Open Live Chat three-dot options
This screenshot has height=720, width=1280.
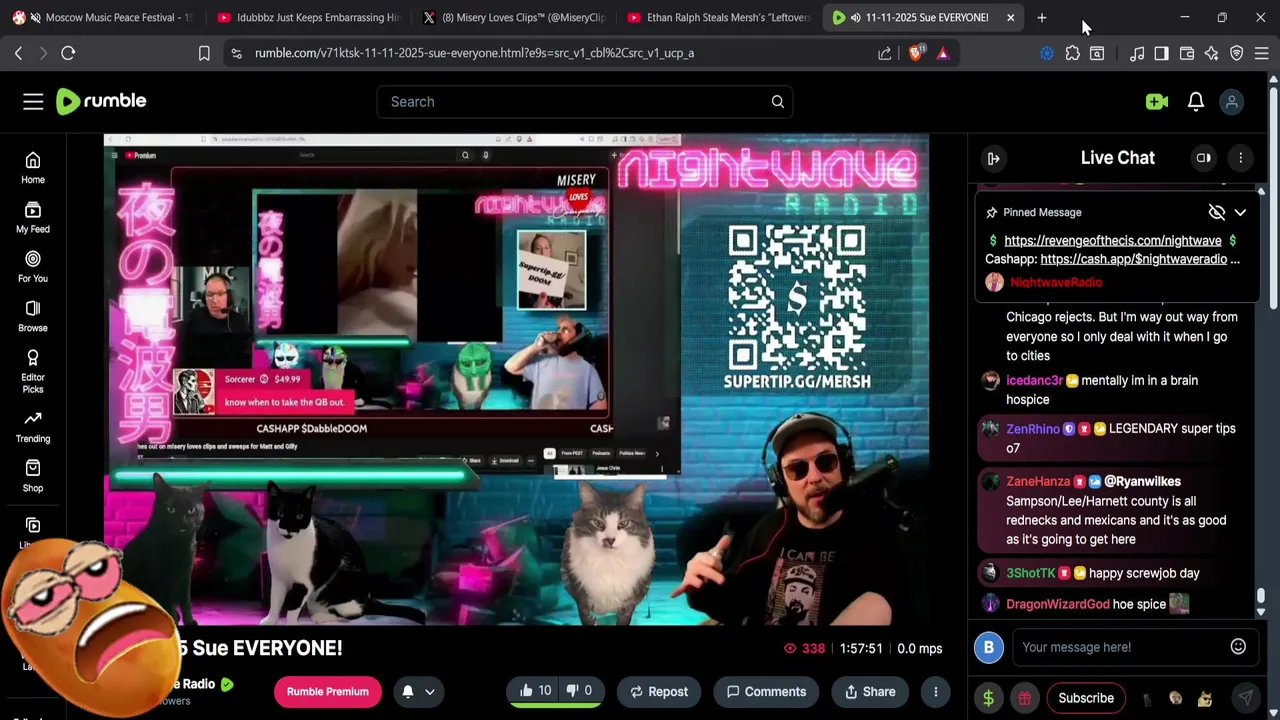pos(1240,158)
